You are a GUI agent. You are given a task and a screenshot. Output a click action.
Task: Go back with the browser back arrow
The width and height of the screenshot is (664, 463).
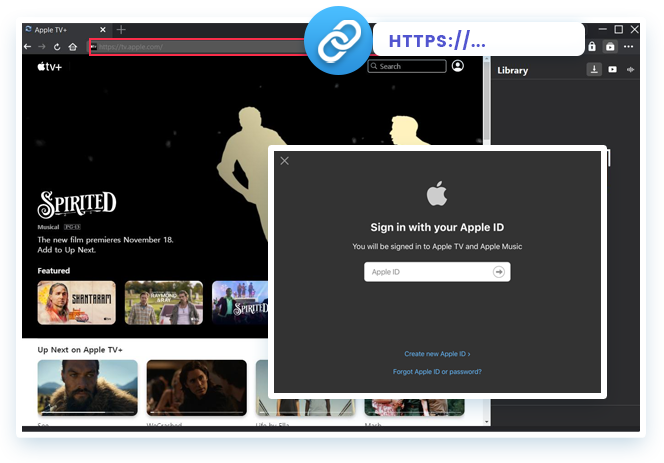28,47
